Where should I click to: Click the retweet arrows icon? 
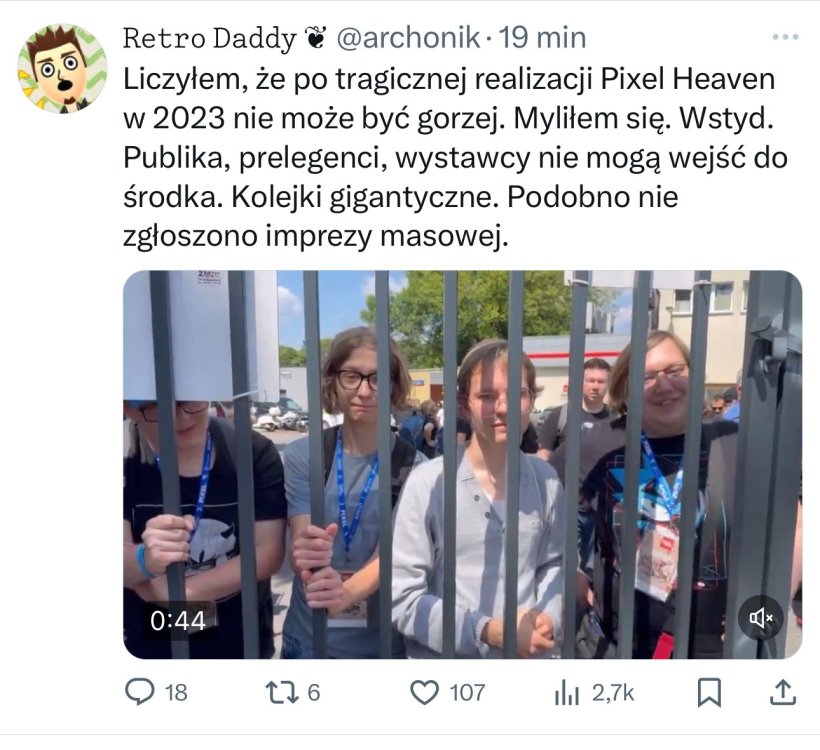tap(282, 692)
